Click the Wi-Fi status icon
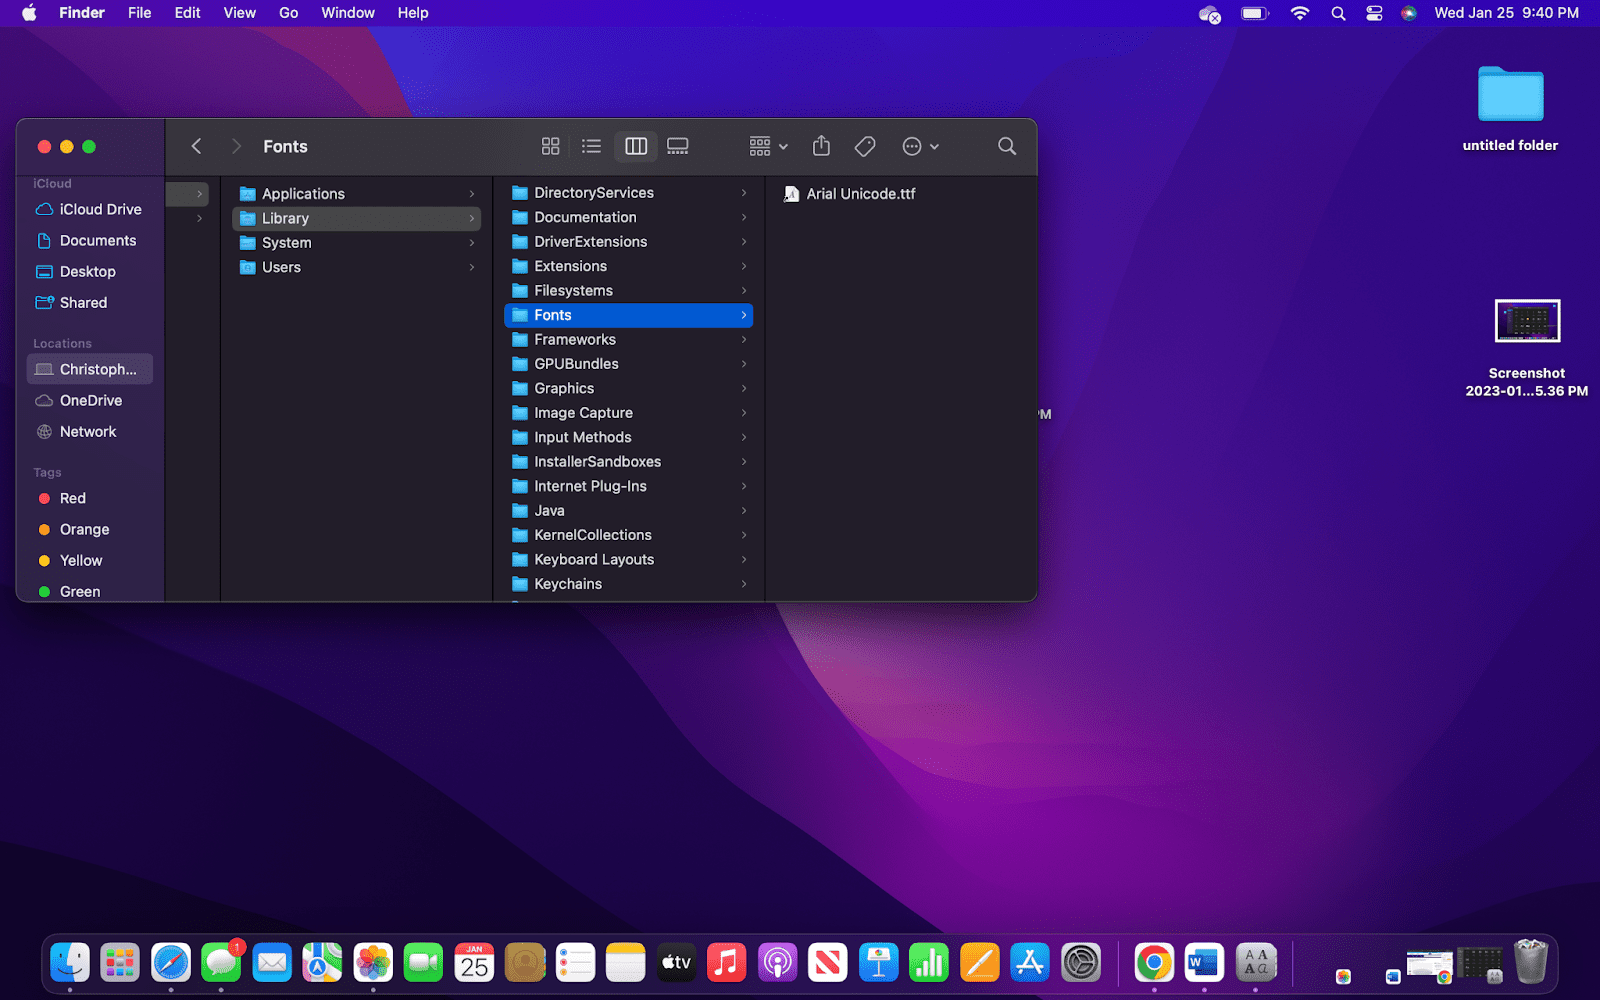1600x1000 pixels. (x=1299, y=13)
